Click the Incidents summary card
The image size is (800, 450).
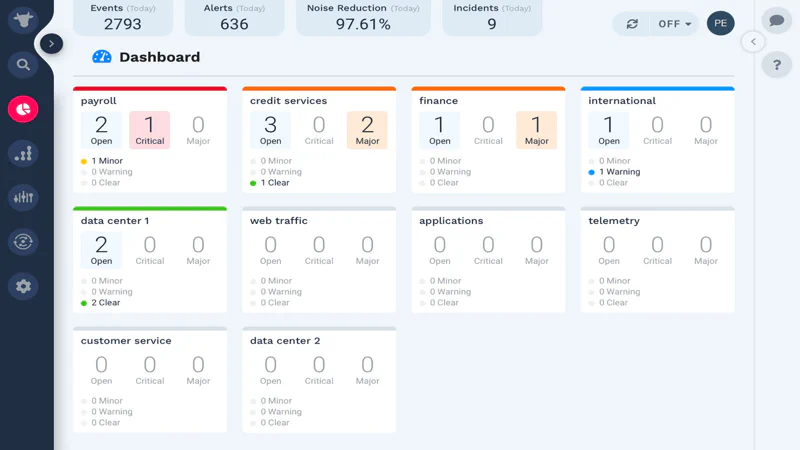tap(492, 18)
